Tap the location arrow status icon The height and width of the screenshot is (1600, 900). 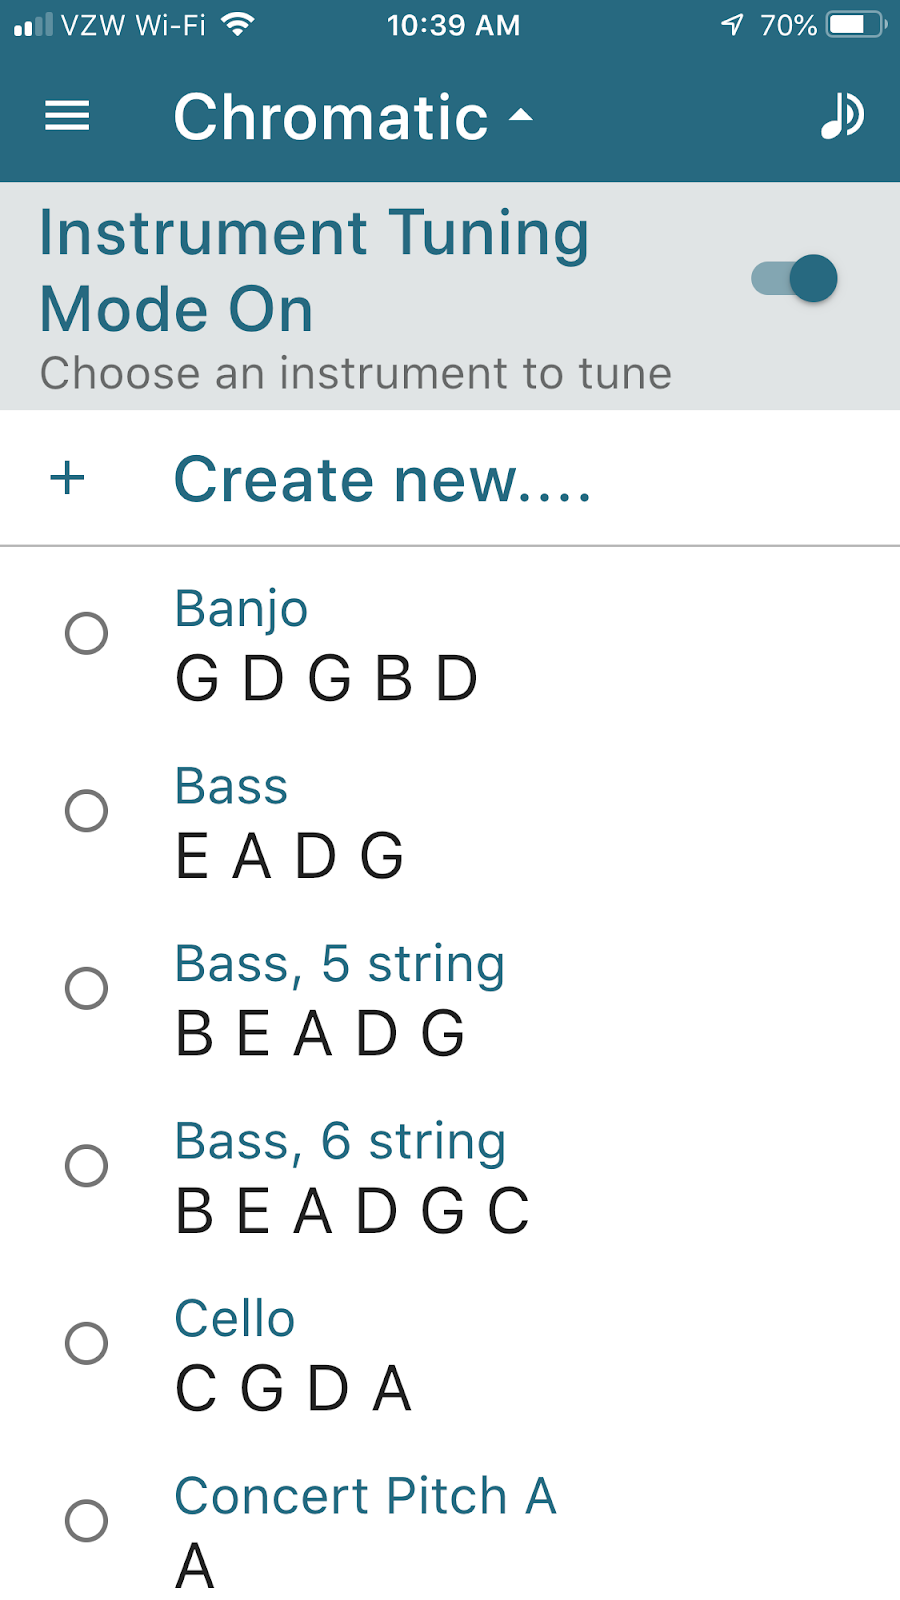click(732, 24)
